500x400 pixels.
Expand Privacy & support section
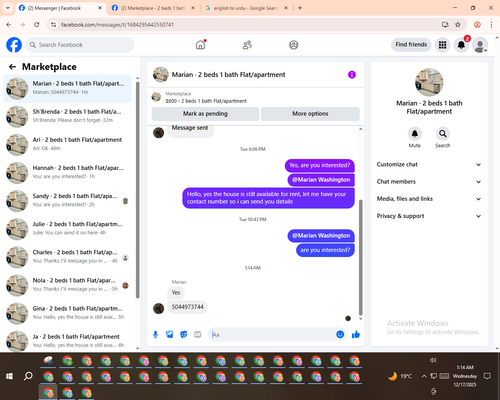[429, 216]
